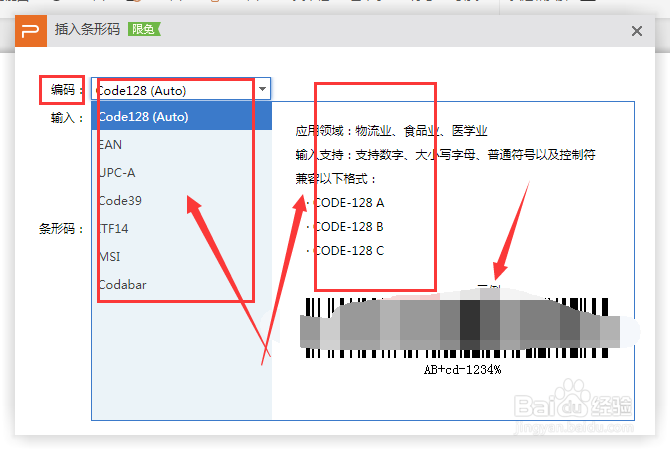670x450 pixels.
Task: Click the 编码 label
Action: coord(67,90)
